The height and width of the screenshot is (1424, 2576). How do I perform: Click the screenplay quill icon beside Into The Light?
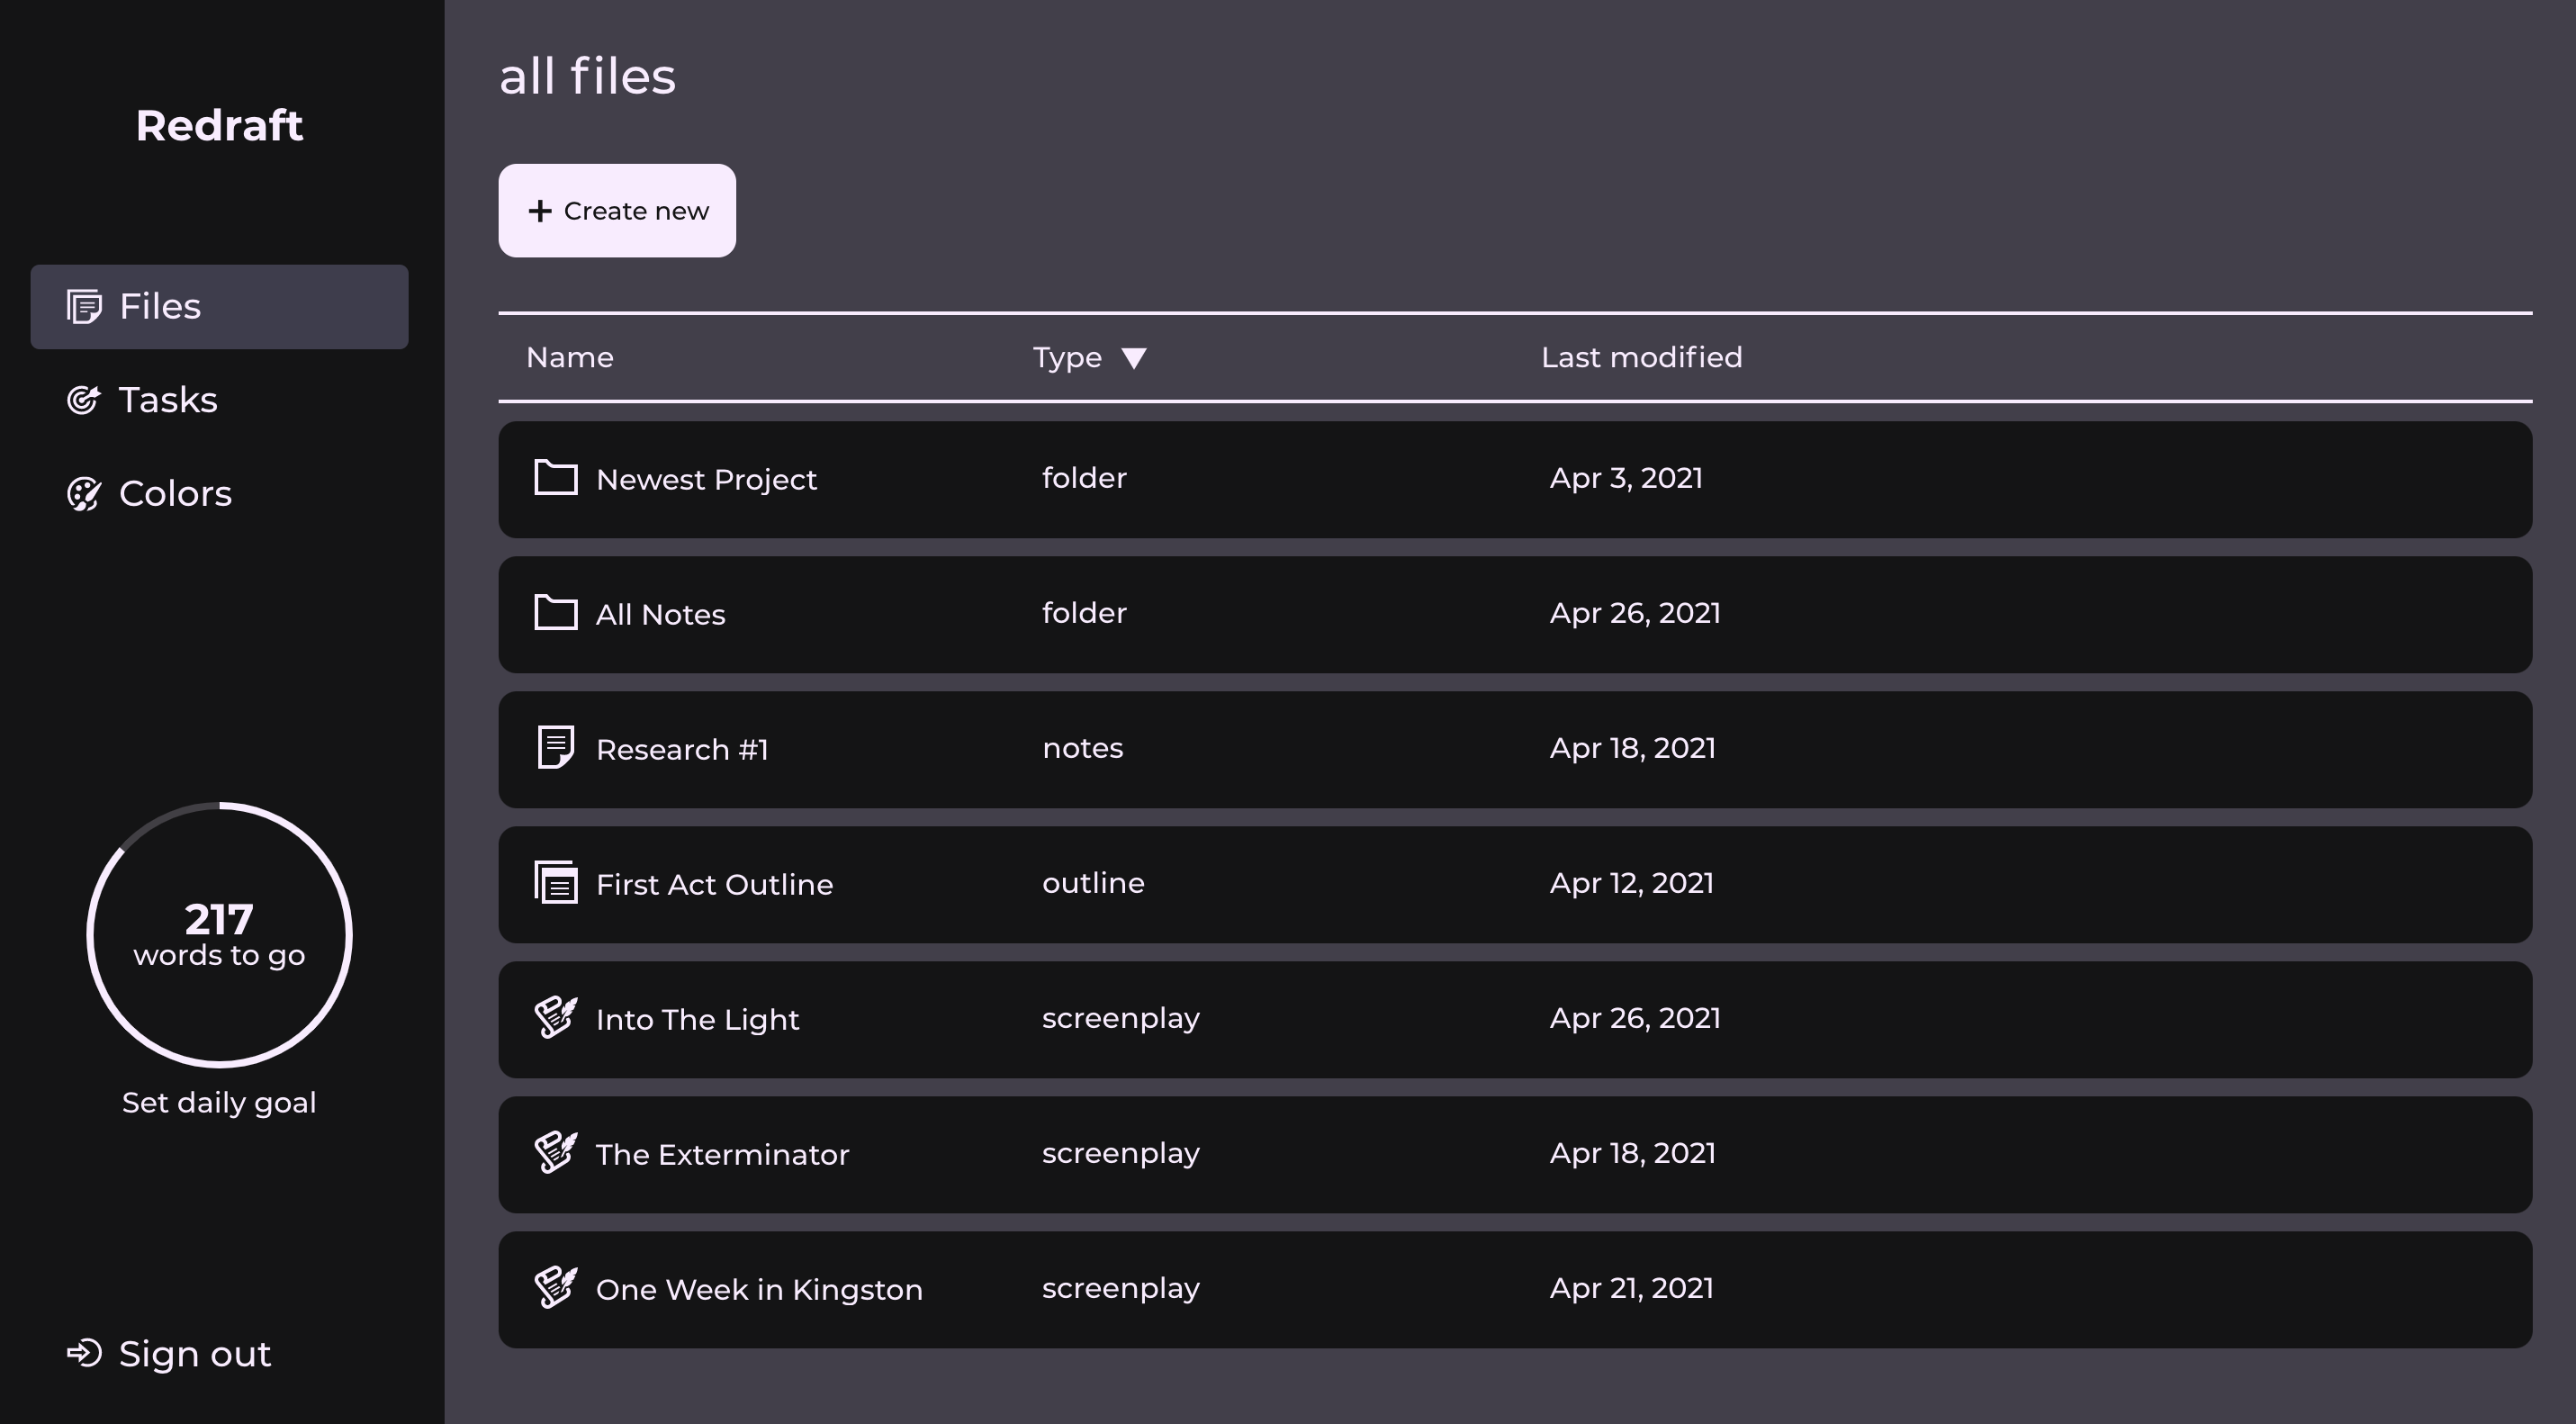pyautogui.click(x=556, y=1018)
